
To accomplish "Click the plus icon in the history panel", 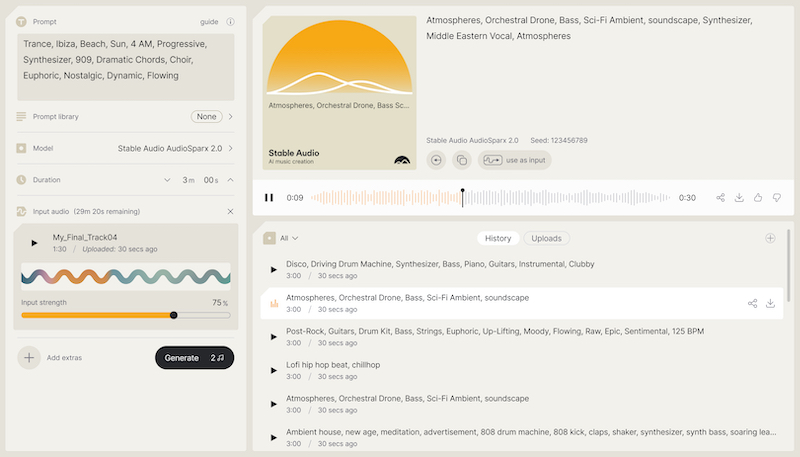I will pos(770,238).
